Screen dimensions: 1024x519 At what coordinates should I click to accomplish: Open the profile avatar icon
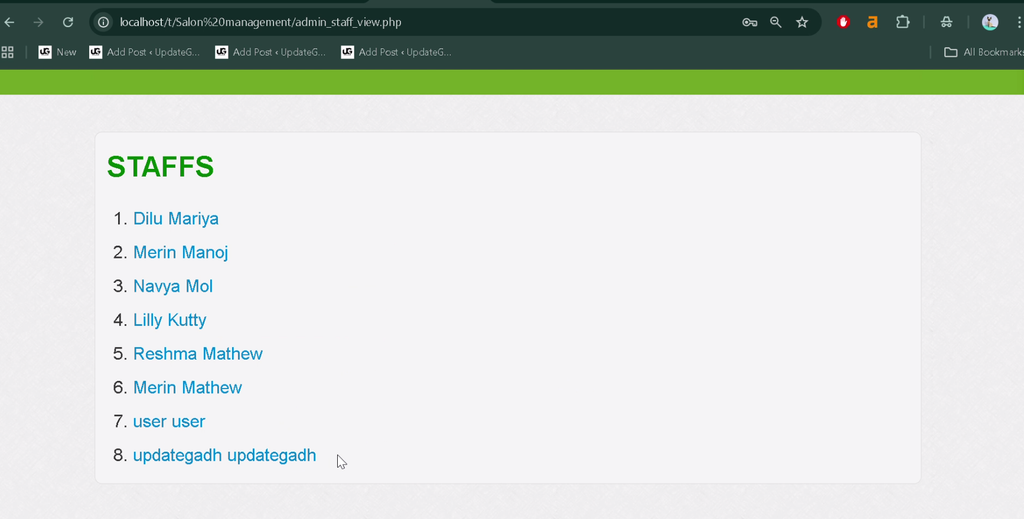(990, 22)
